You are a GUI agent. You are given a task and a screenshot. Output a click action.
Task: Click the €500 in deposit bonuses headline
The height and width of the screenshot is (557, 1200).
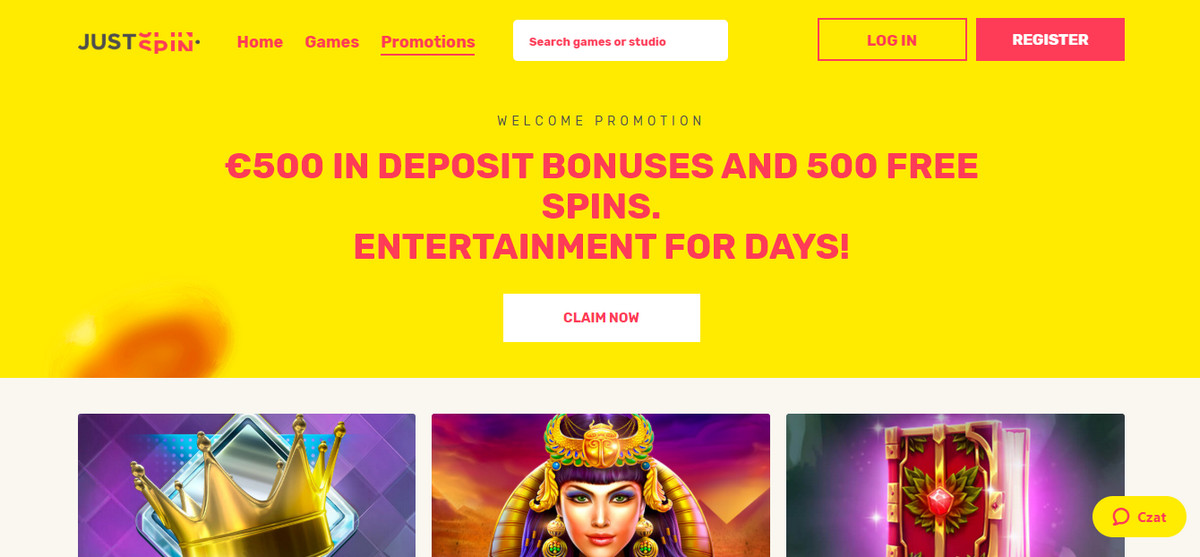601,185
